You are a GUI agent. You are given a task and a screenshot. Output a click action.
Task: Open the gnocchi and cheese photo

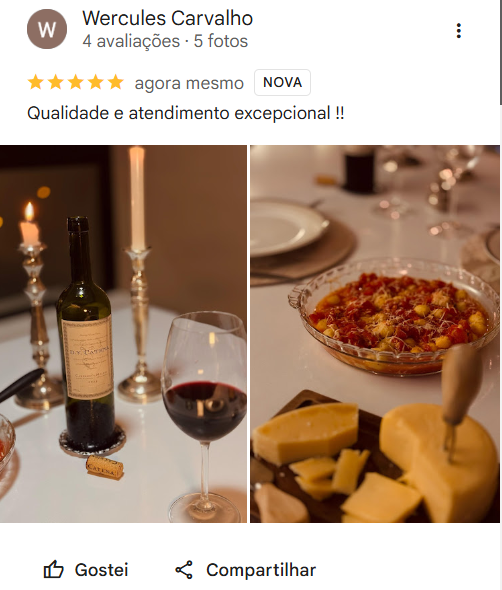click(375, 334)
